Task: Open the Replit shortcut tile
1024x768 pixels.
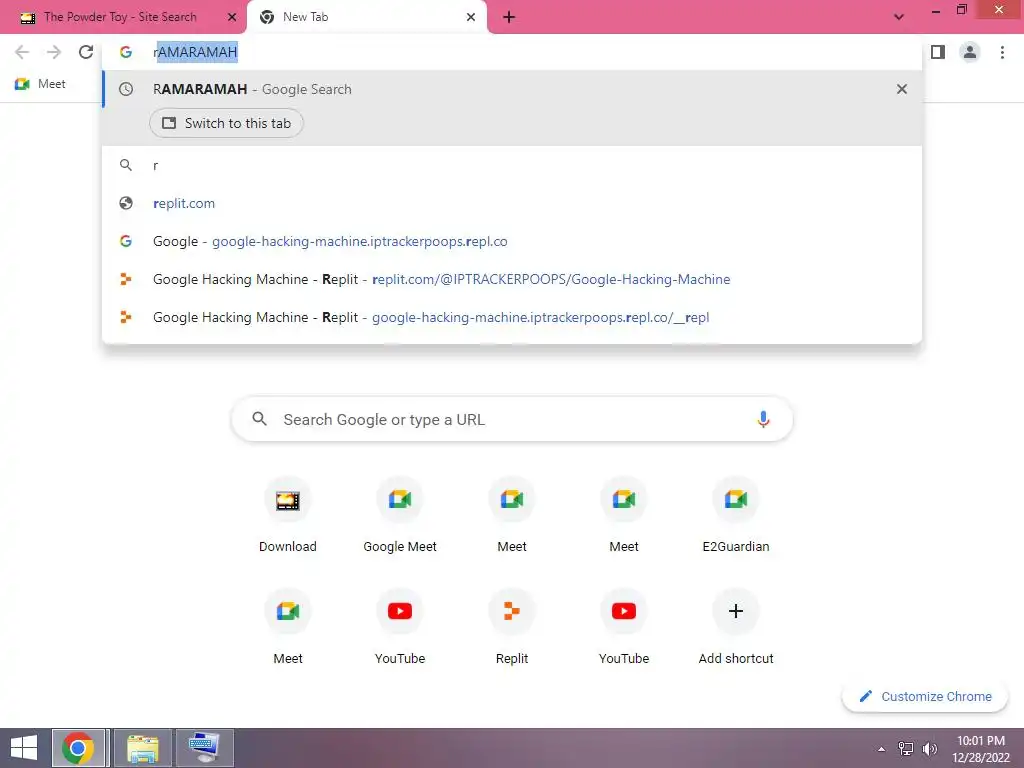Action: coord(512,627)
